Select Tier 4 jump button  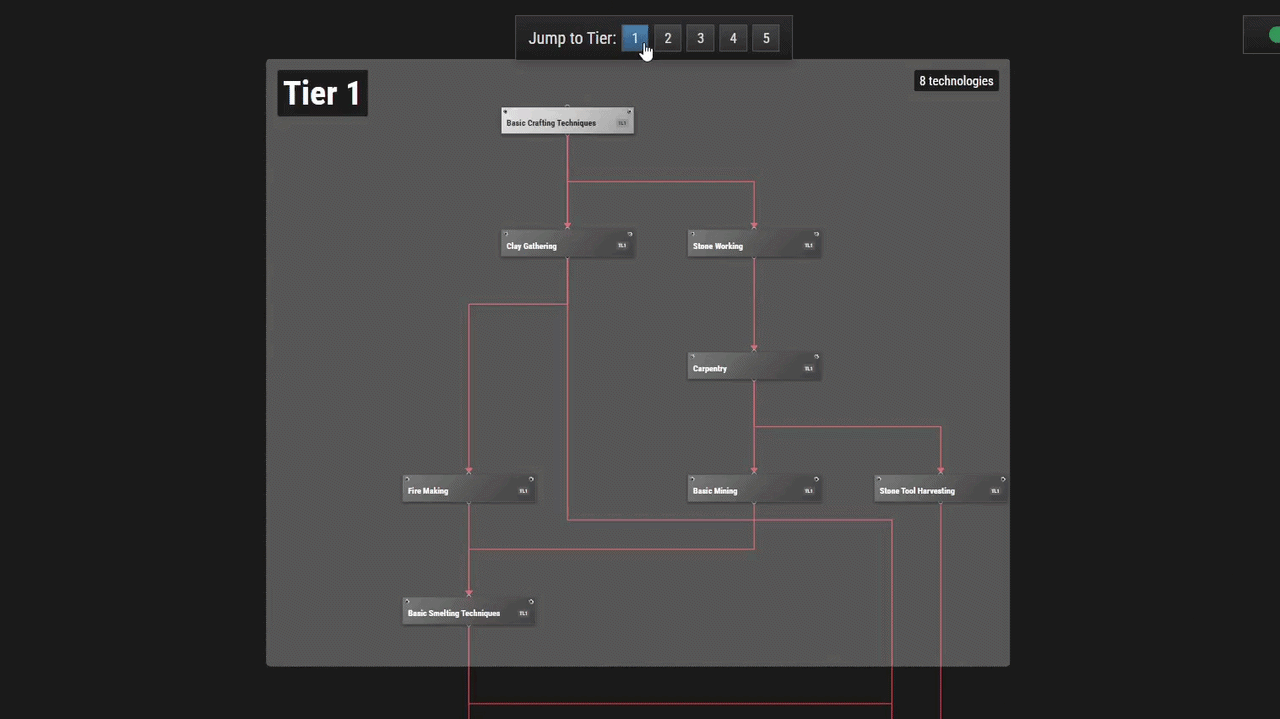tap(733, 38)
